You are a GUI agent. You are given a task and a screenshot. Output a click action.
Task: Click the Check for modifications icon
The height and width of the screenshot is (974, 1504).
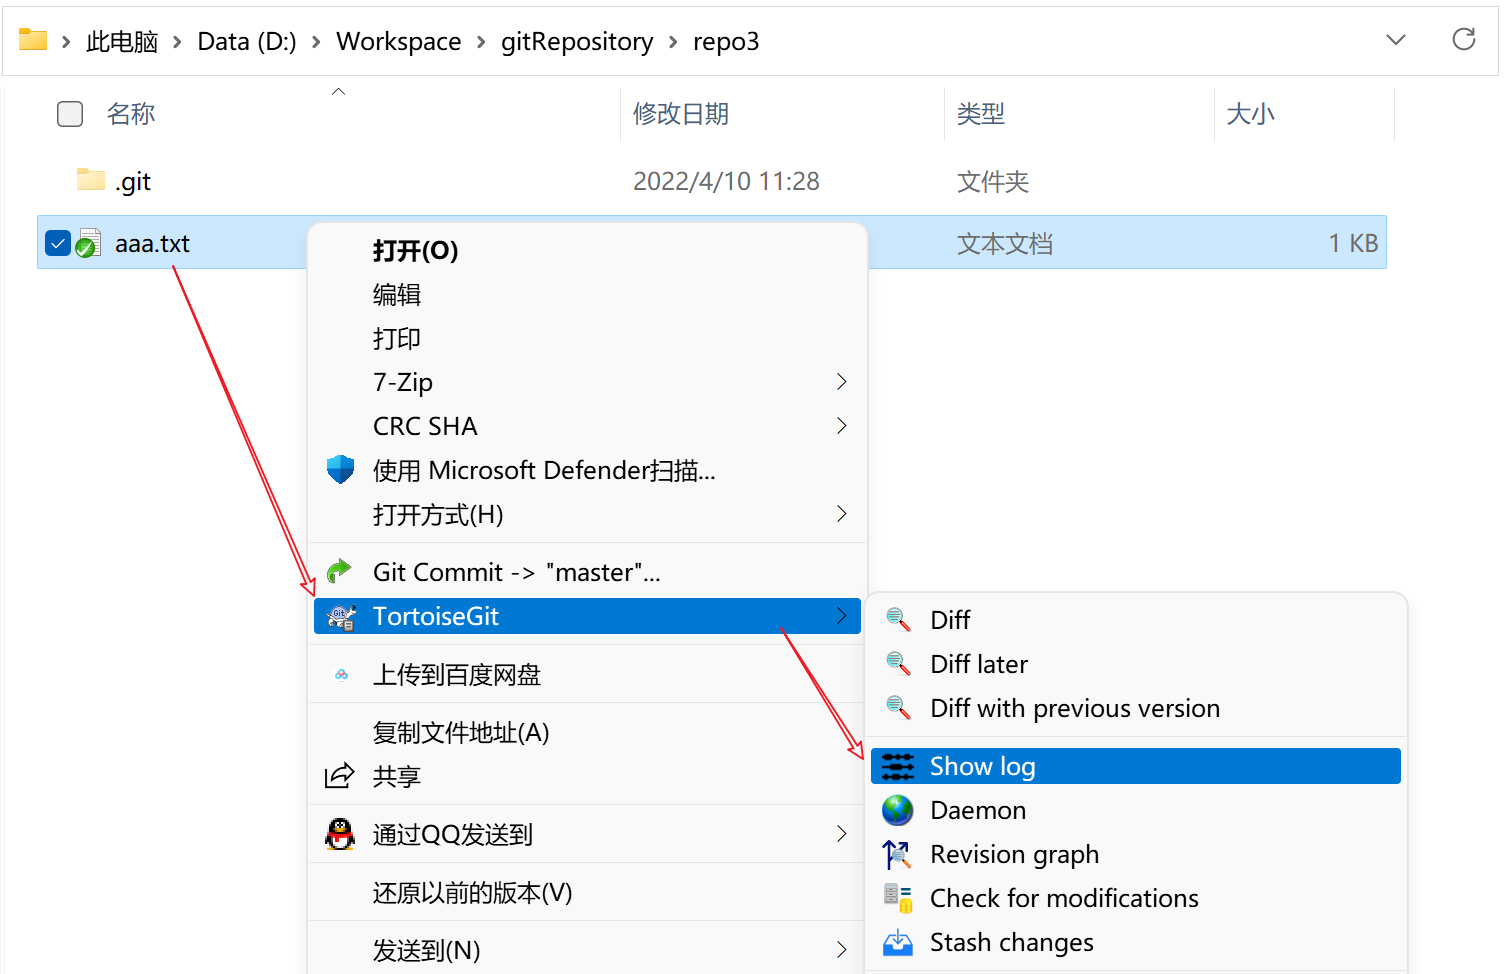[897, 898]
